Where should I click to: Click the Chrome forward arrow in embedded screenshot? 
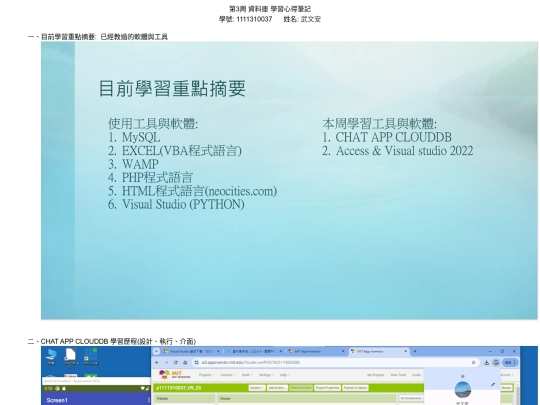(166, 362)
